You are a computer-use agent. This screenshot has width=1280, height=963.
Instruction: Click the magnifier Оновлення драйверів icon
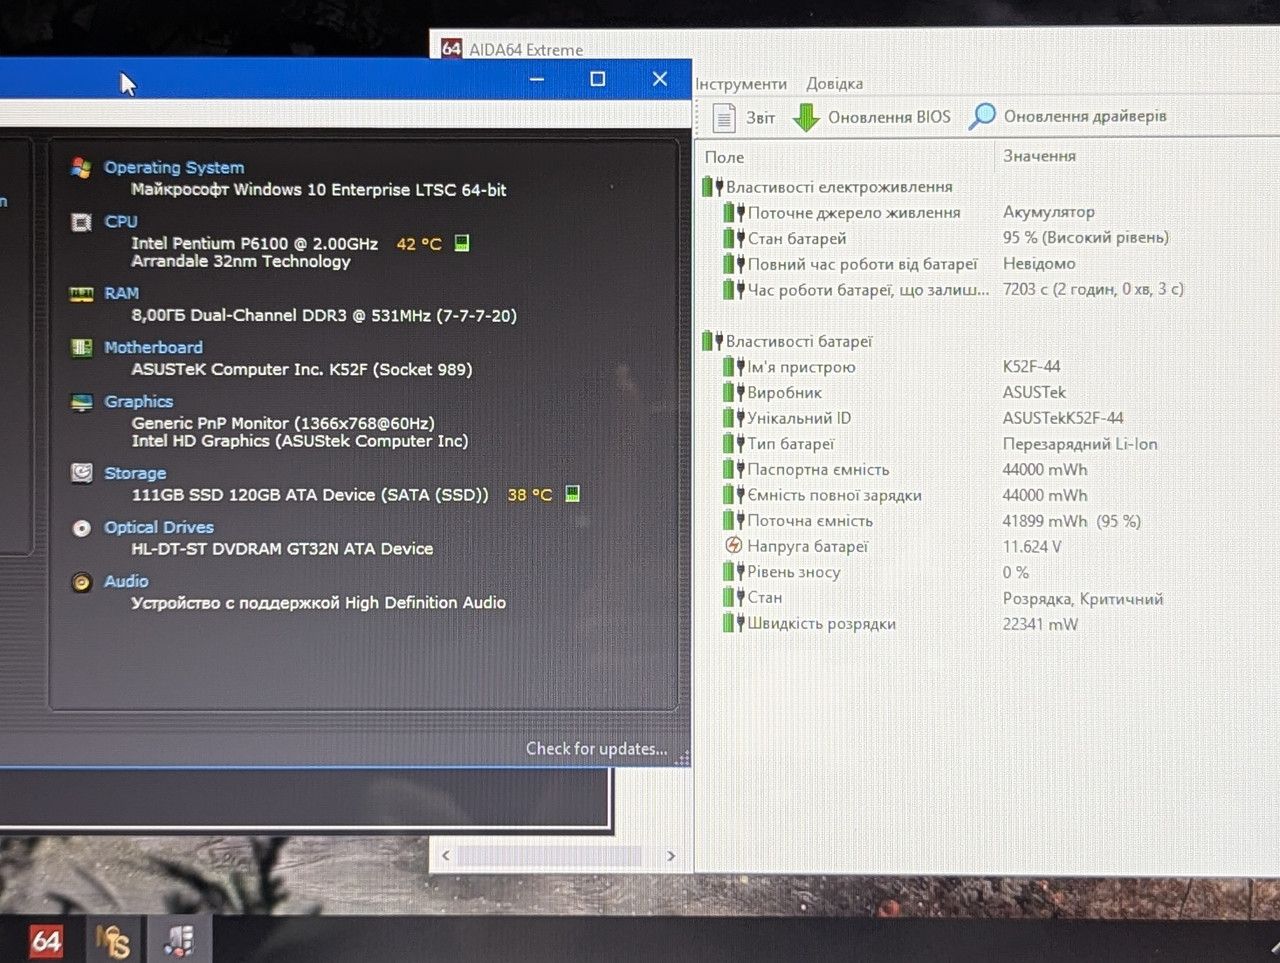tap(982, 117)
